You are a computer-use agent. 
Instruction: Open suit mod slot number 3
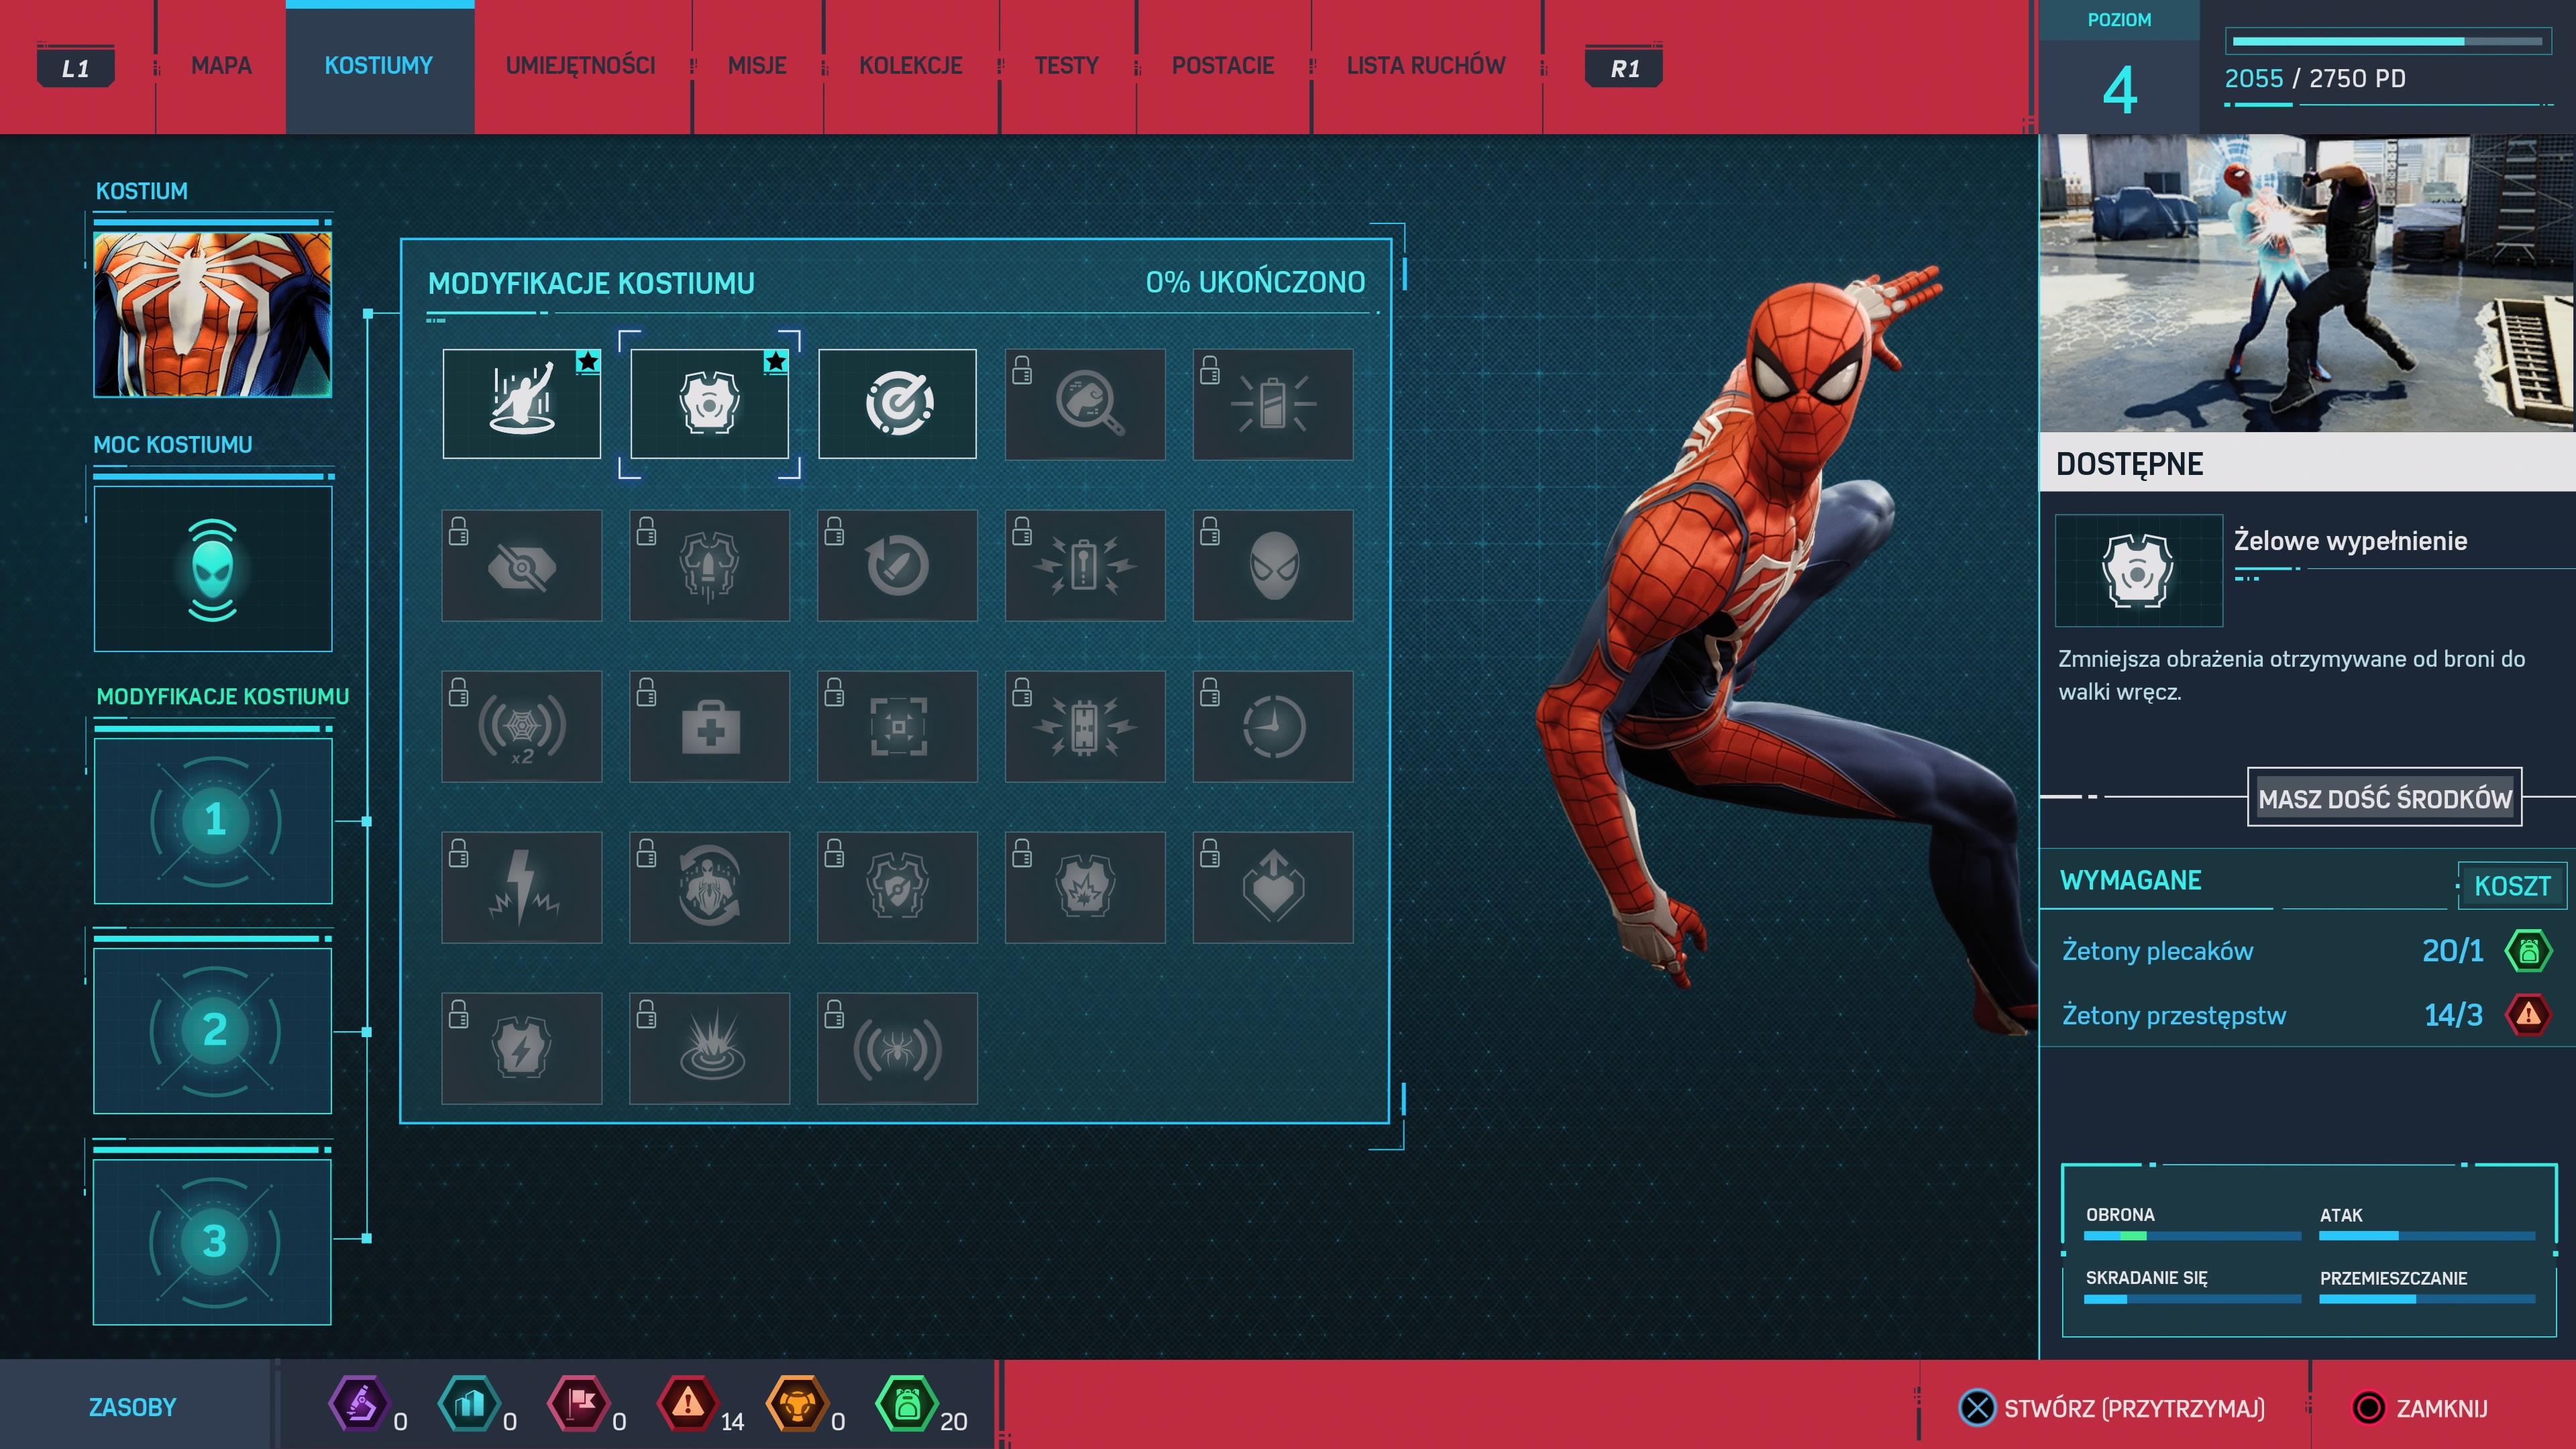click(x=213, y=1241)
